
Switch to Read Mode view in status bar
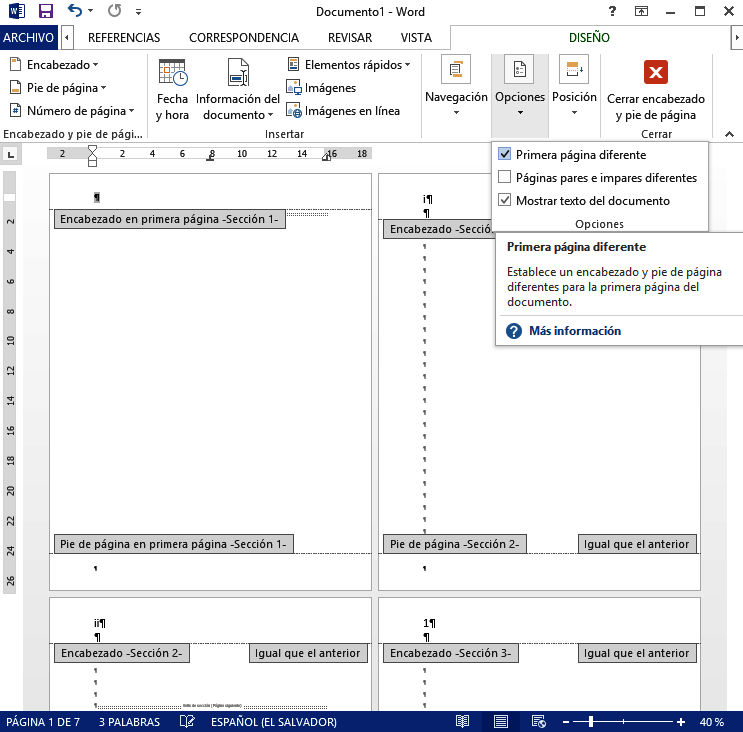tap(462, 722)
